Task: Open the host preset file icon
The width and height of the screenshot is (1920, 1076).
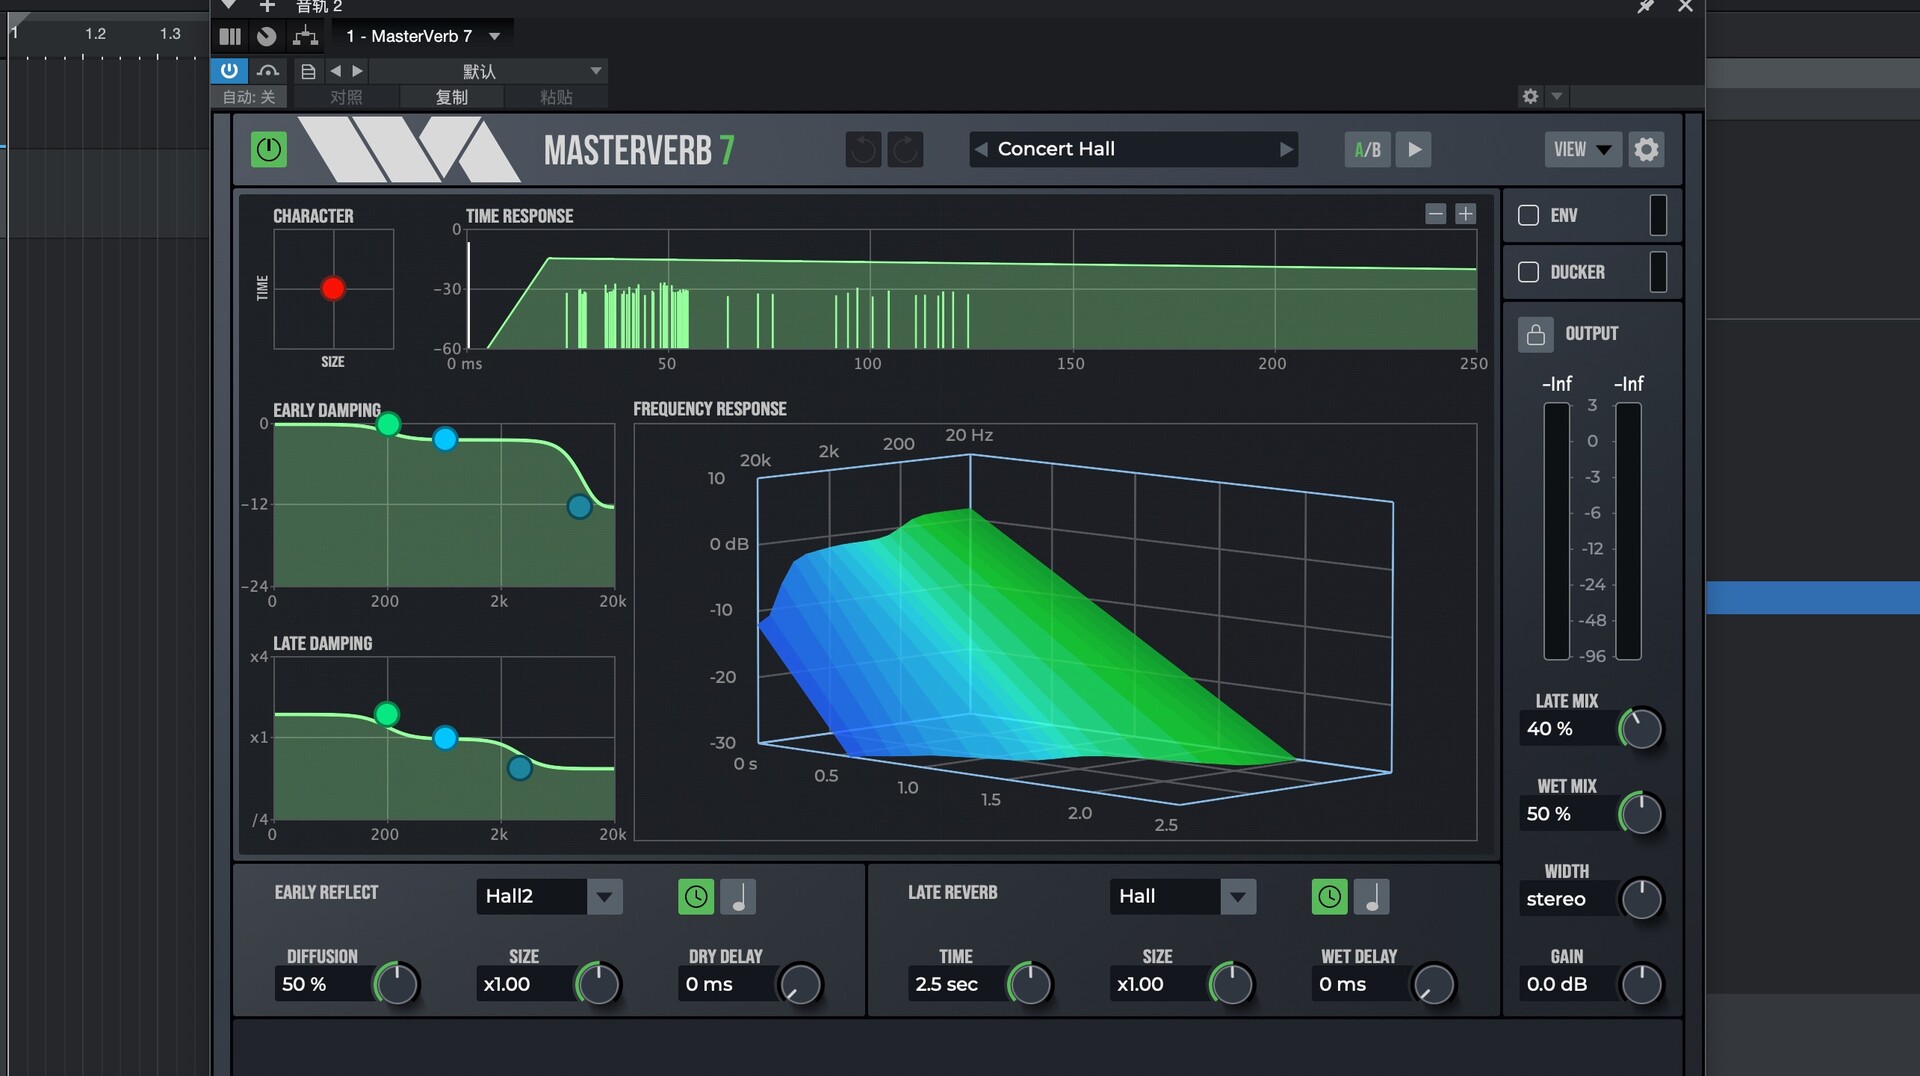Action: click(308, 71)
